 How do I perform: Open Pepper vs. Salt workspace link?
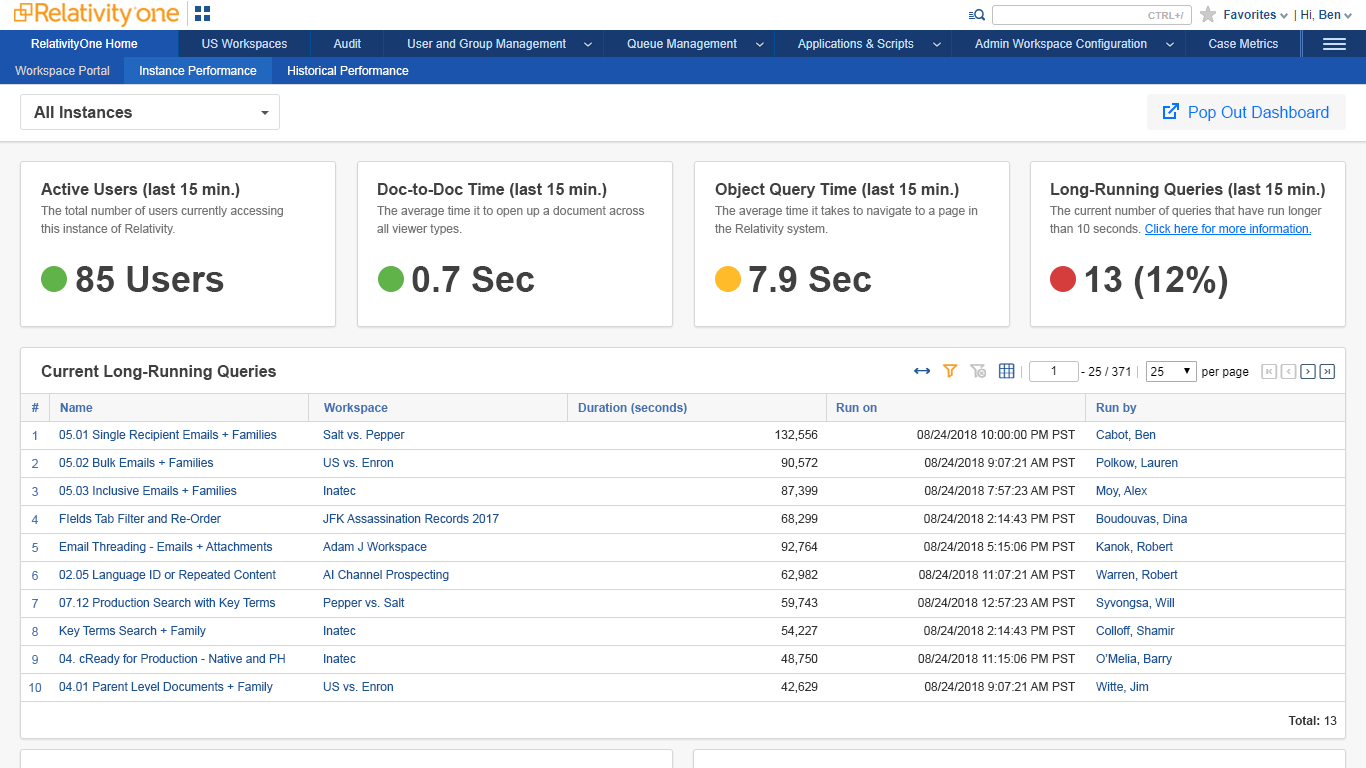(x=364, y=603)
